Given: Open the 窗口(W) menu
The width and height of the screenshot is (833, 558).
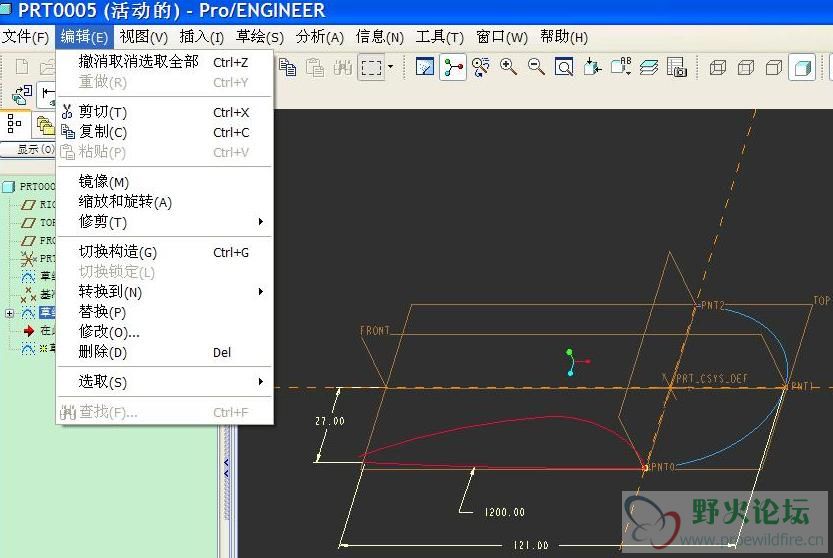Looking at the screenshot, I should tap(502, 37).
